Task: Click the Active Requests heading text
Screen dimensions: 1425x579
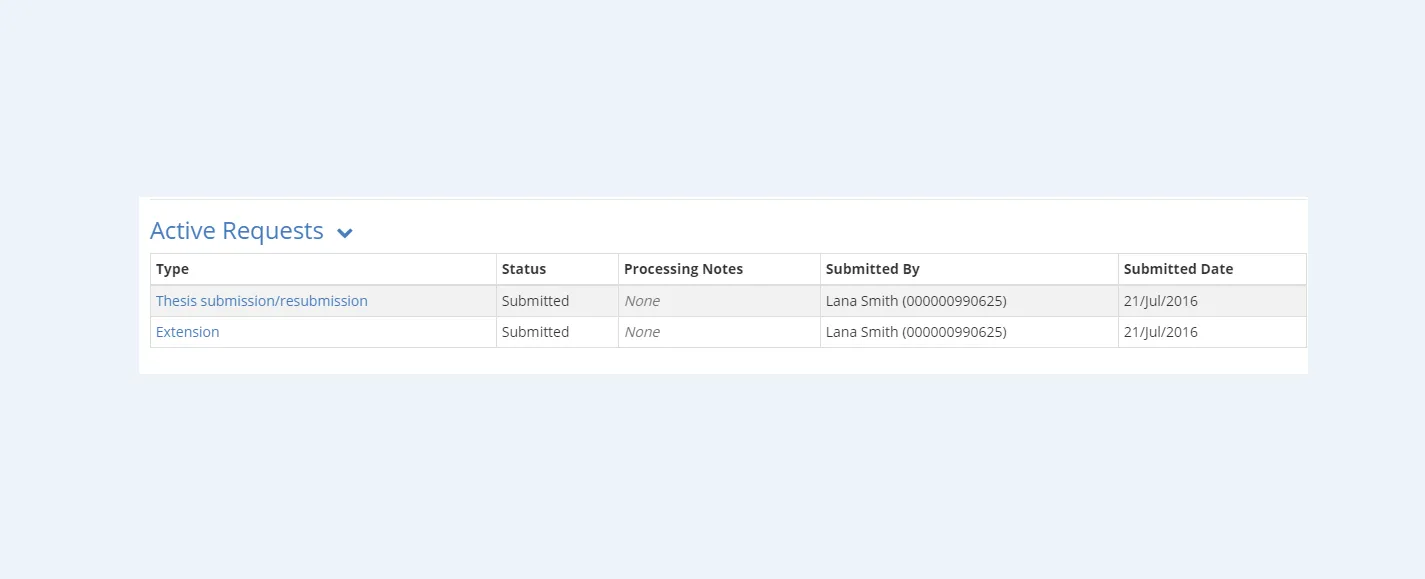Action: [x=237, y=231]
